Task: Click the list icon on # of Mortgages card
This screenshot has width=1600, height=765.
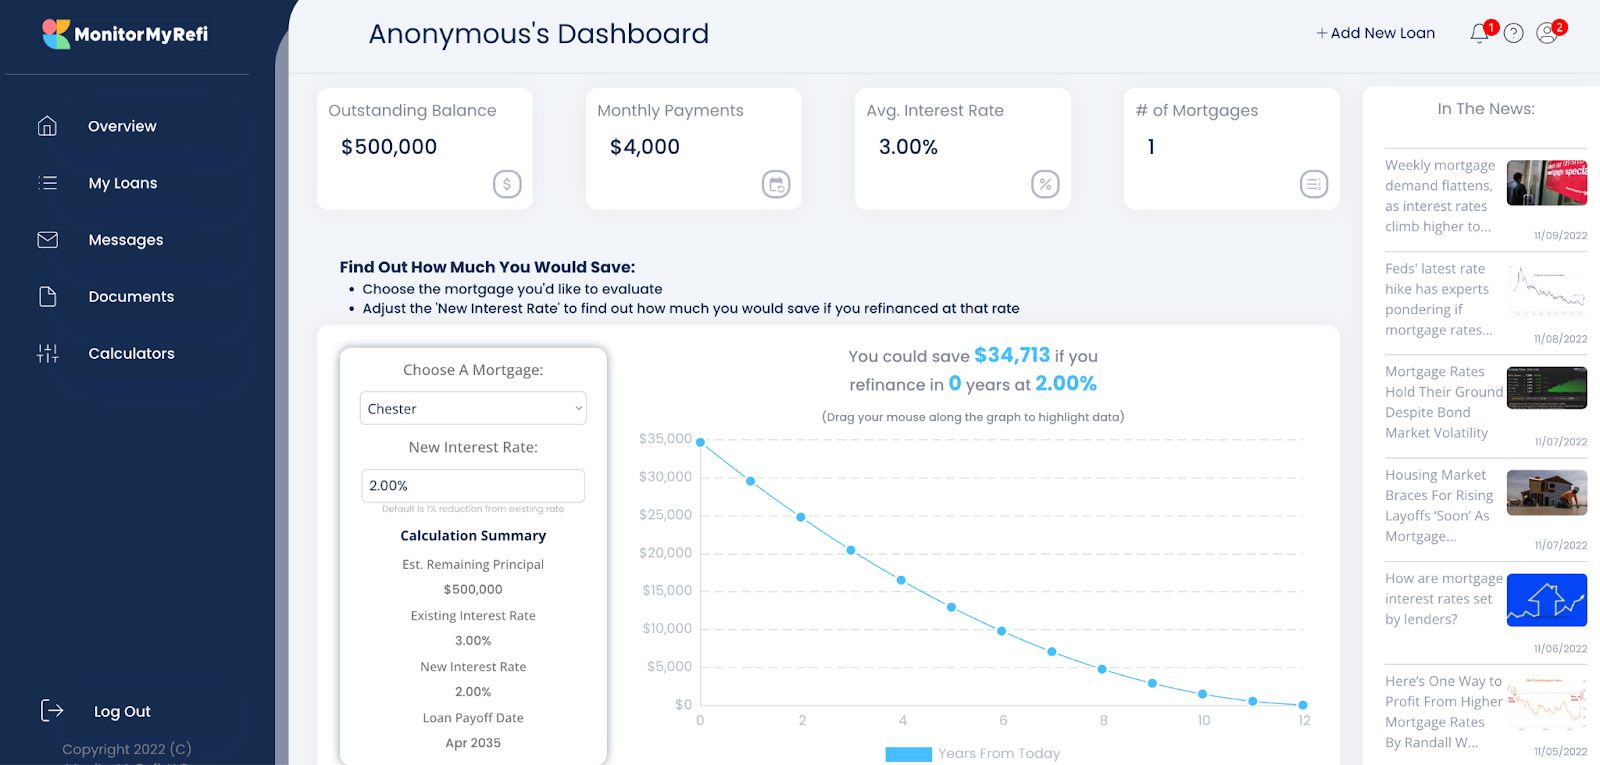Action: pos(1313,184)
